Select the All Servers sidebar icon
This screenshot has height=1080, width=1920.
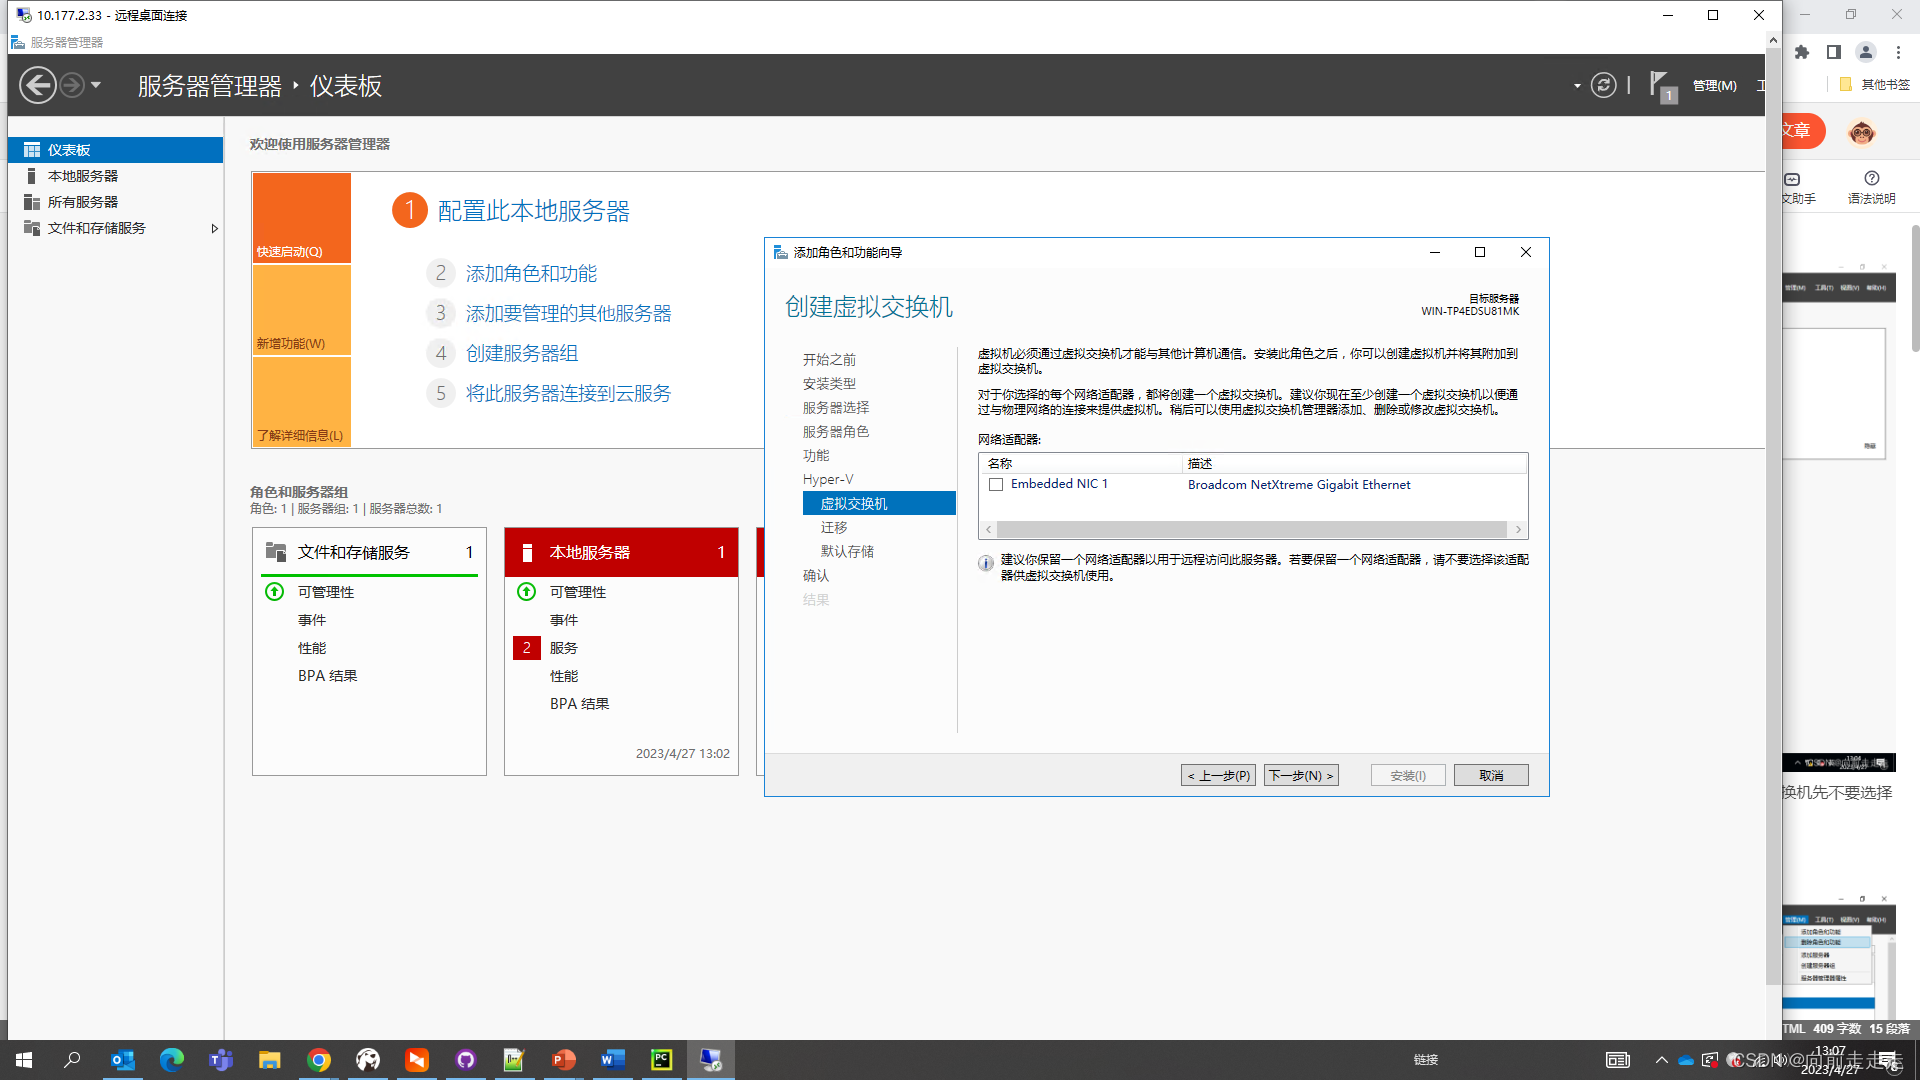pos(32,202)
